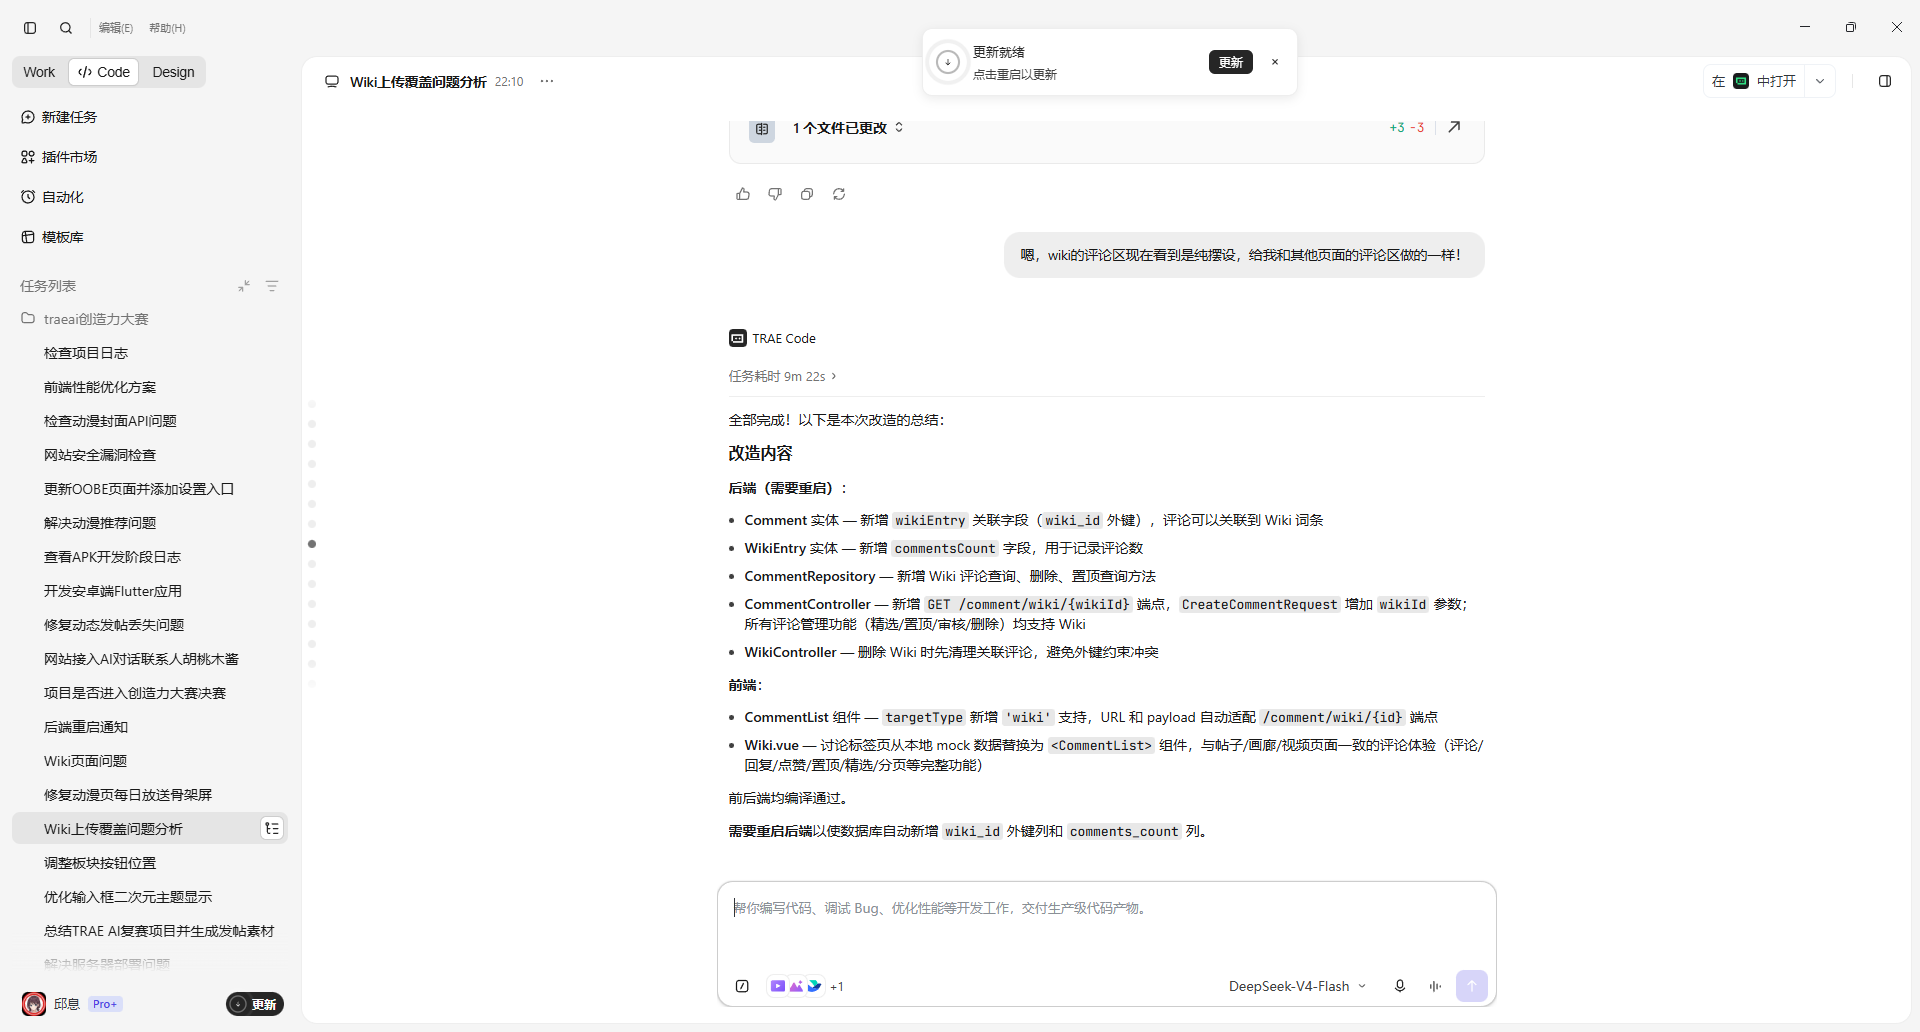Click the slash command icon in the input box

click(x=742, y=986)
